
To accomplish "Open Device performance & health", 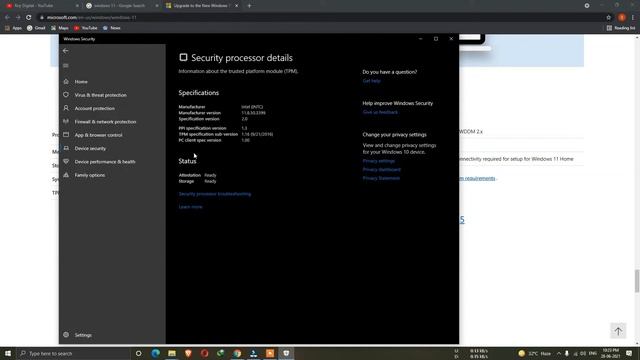I will coord(105,162).
